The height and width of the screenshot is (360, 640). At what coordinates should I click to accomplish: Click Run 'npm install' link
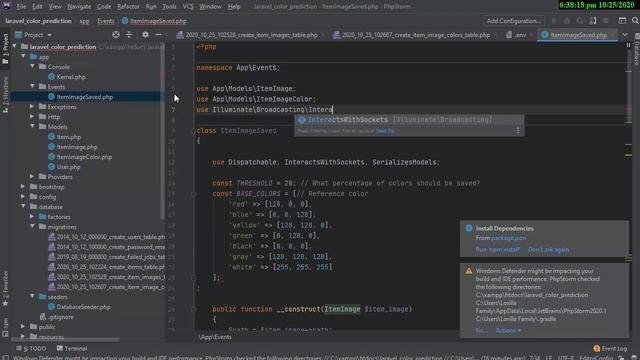(498, 249)
